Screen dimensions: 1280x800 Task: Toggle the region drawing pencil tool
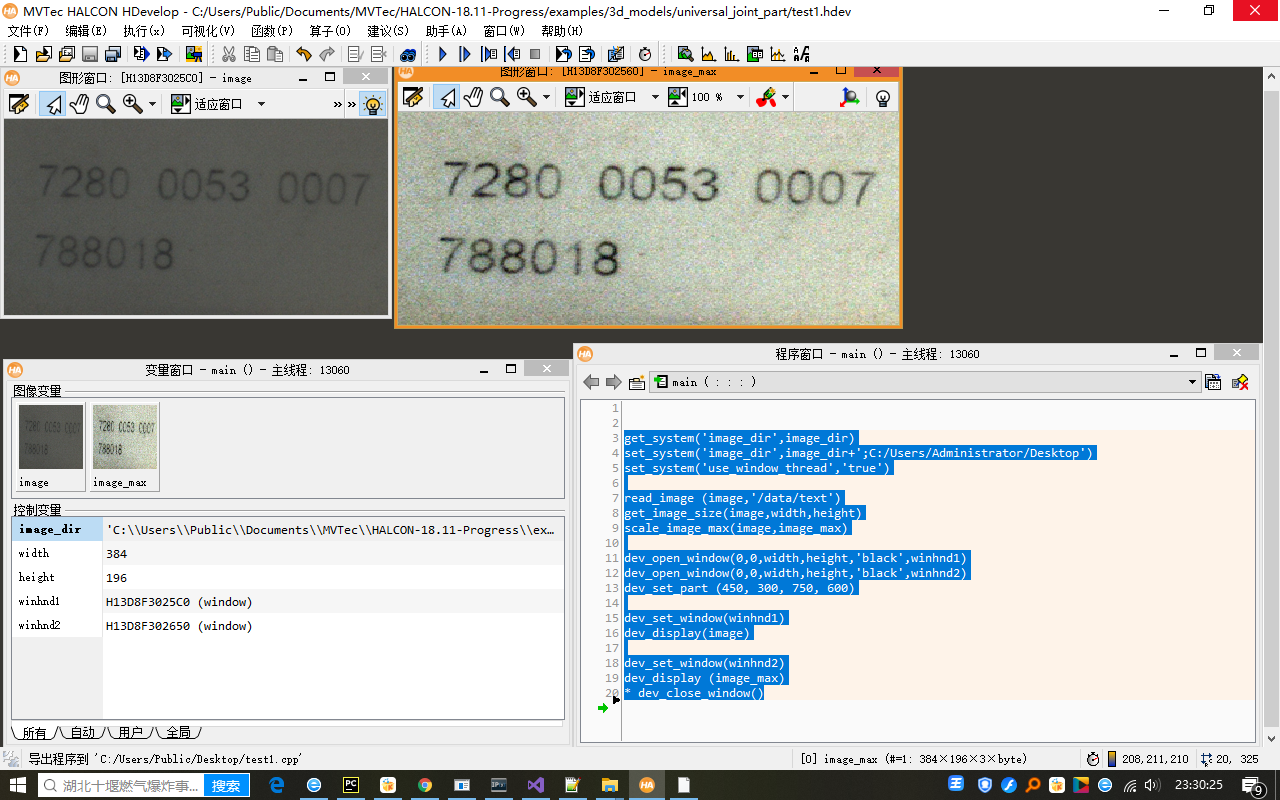tap(414, 97)
